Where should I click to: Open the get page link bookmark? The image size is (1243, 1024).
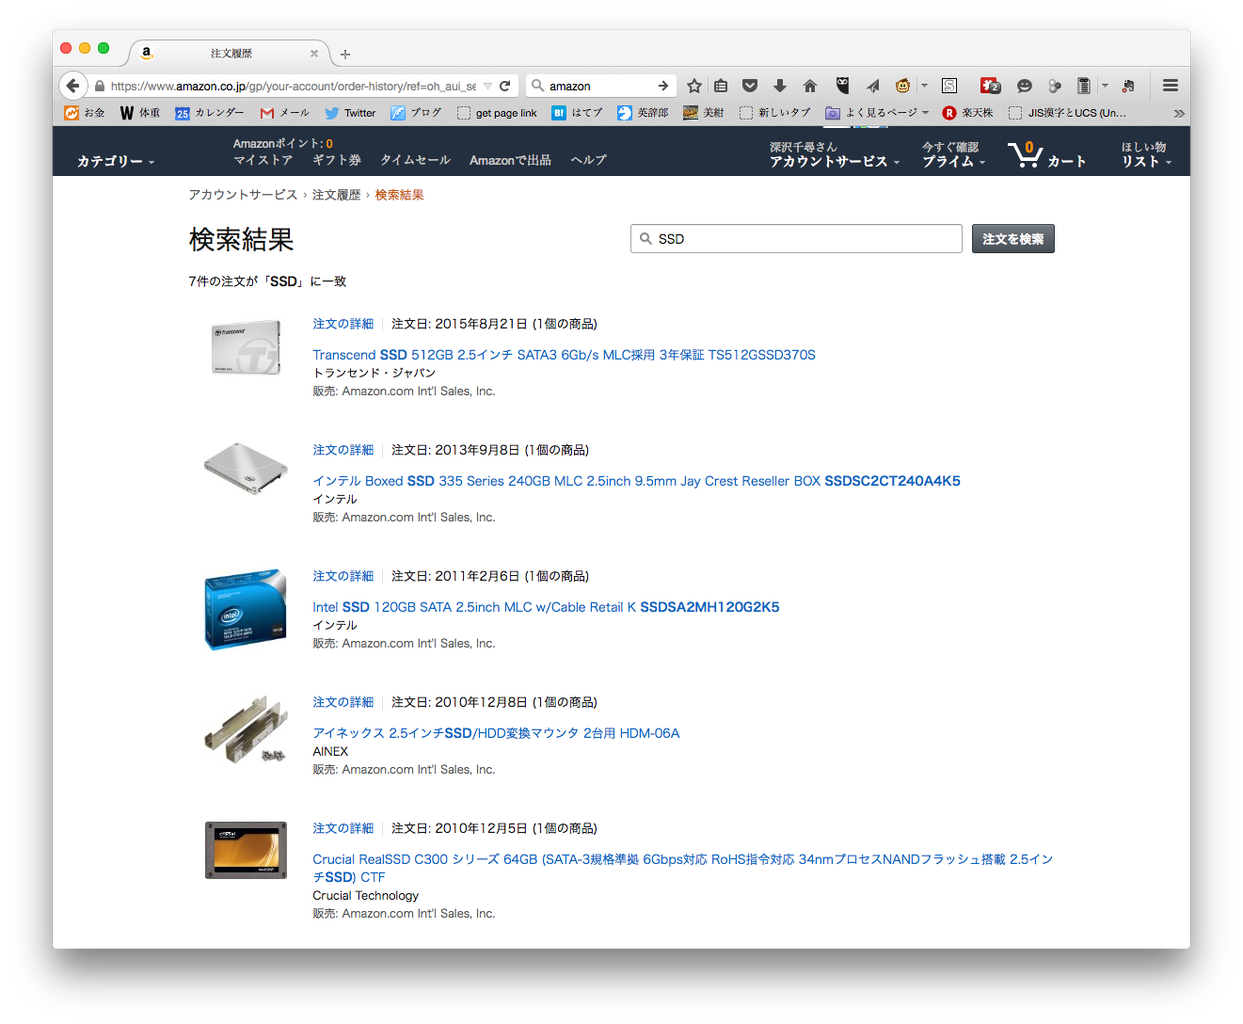click(x=497, y=113)
